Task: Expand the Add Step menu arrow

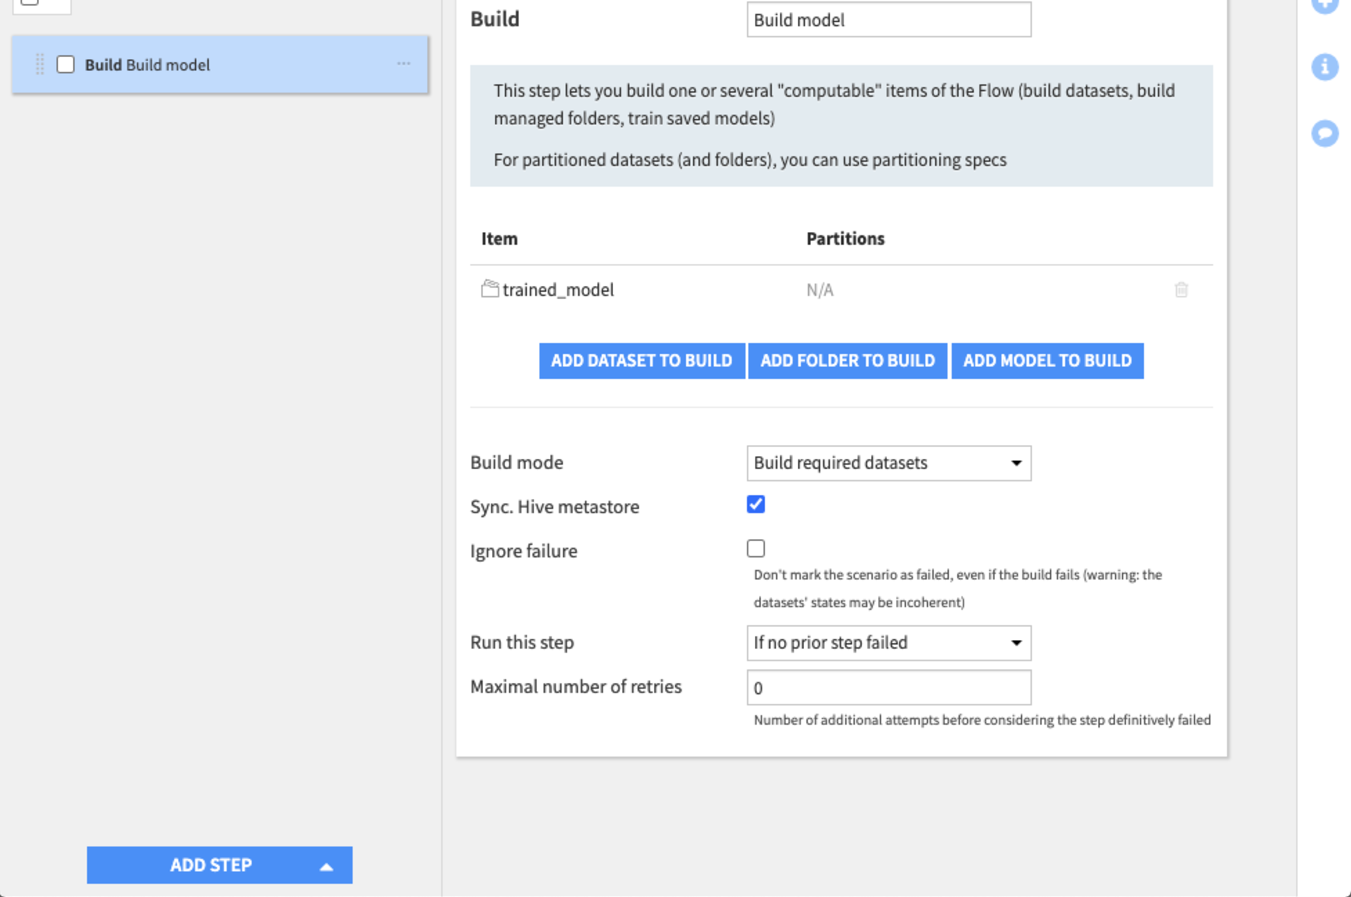Action: [x=326, y=866]
